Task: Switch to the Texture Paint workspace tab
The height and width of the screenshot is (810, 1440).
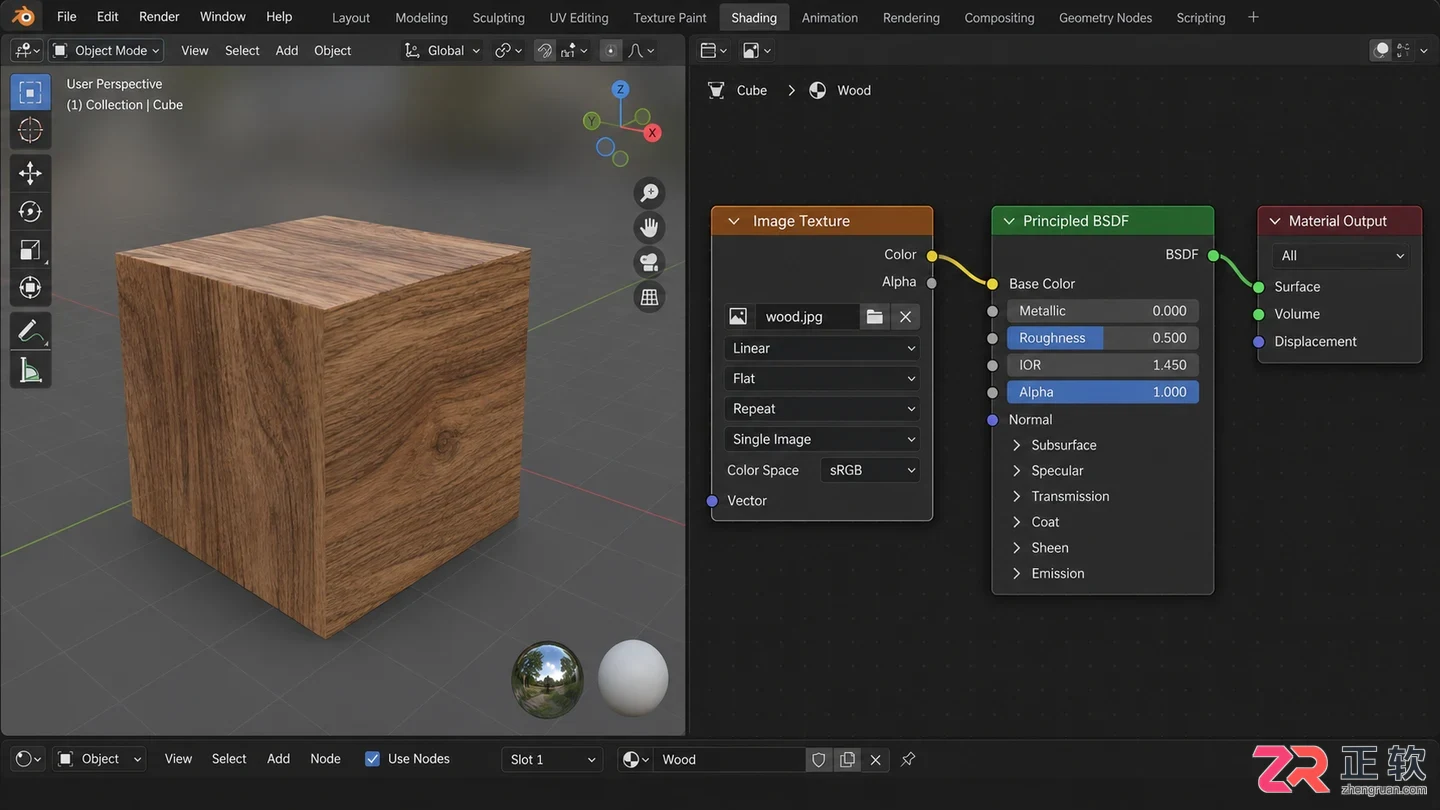Action: [x=670, y=17]
